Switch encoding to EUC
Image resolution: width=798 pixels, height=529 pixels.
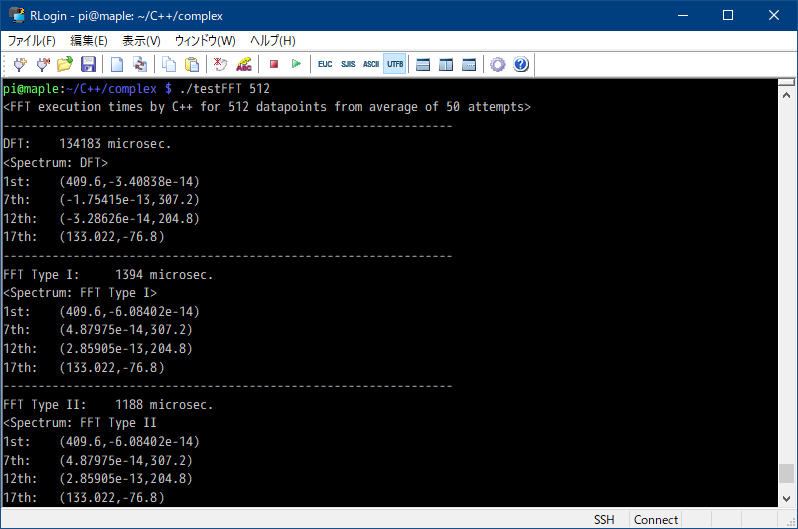click(x=325, y=64)
